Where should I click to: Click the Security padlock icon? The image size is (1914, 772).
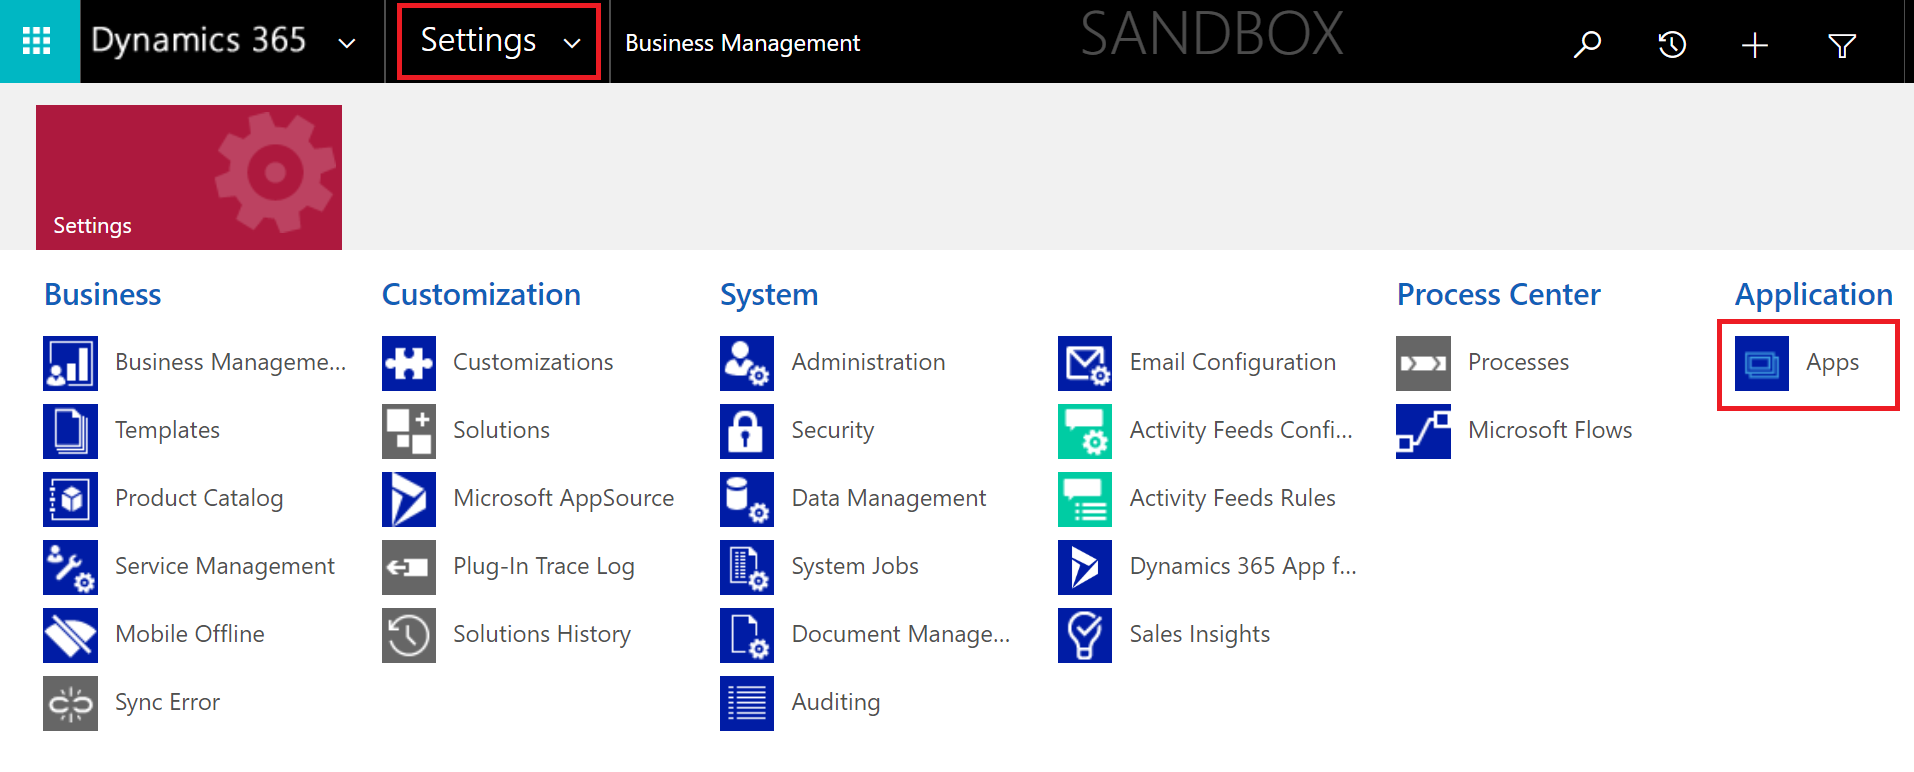(747, 431)
